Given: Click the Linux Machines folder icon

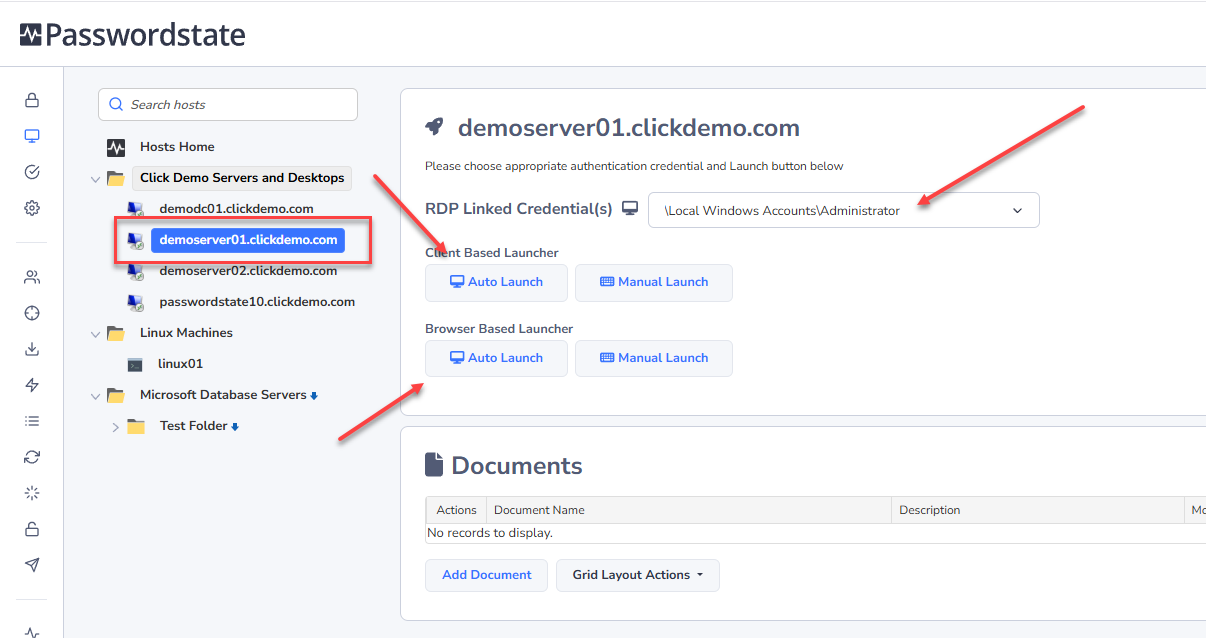Looking at the screenshot, I should [116, 333].
